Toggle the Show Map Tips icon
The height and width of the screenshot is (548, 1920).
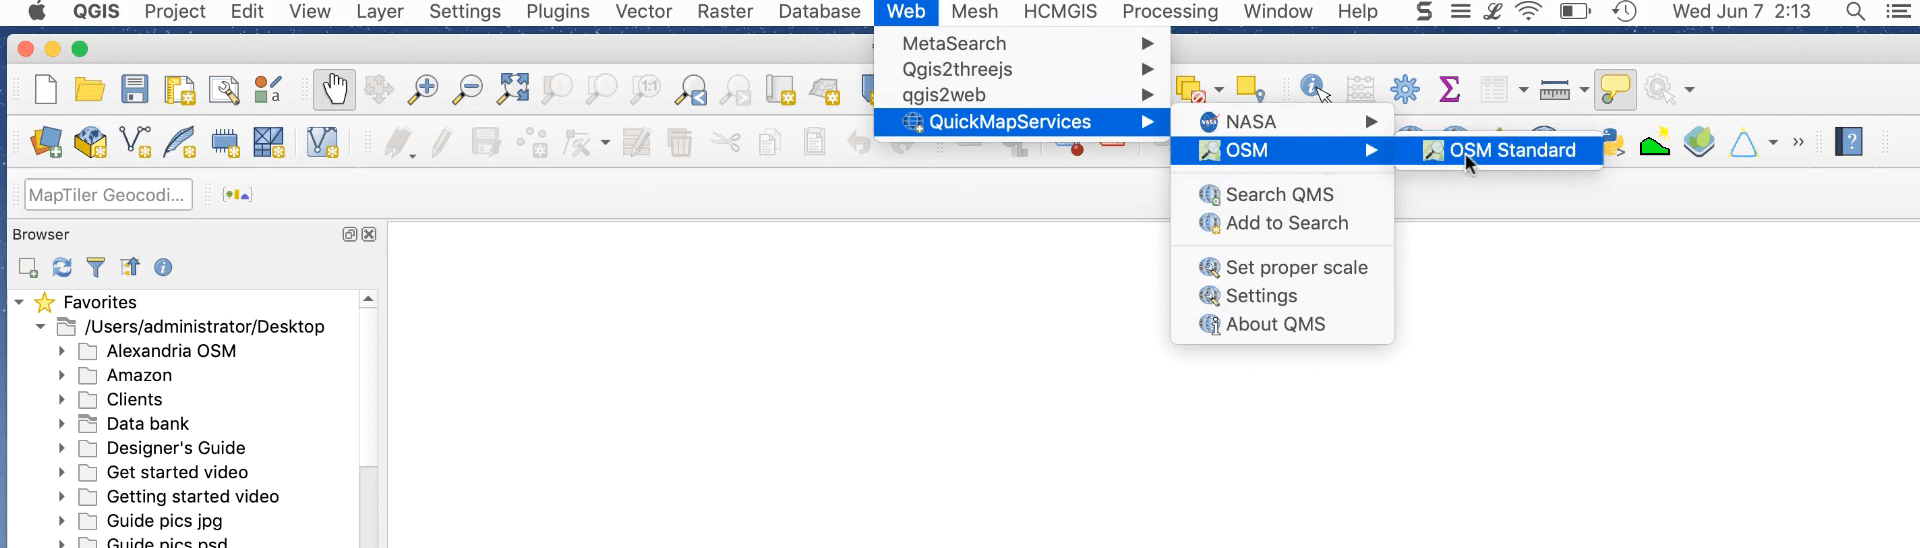click(1615, 90)
